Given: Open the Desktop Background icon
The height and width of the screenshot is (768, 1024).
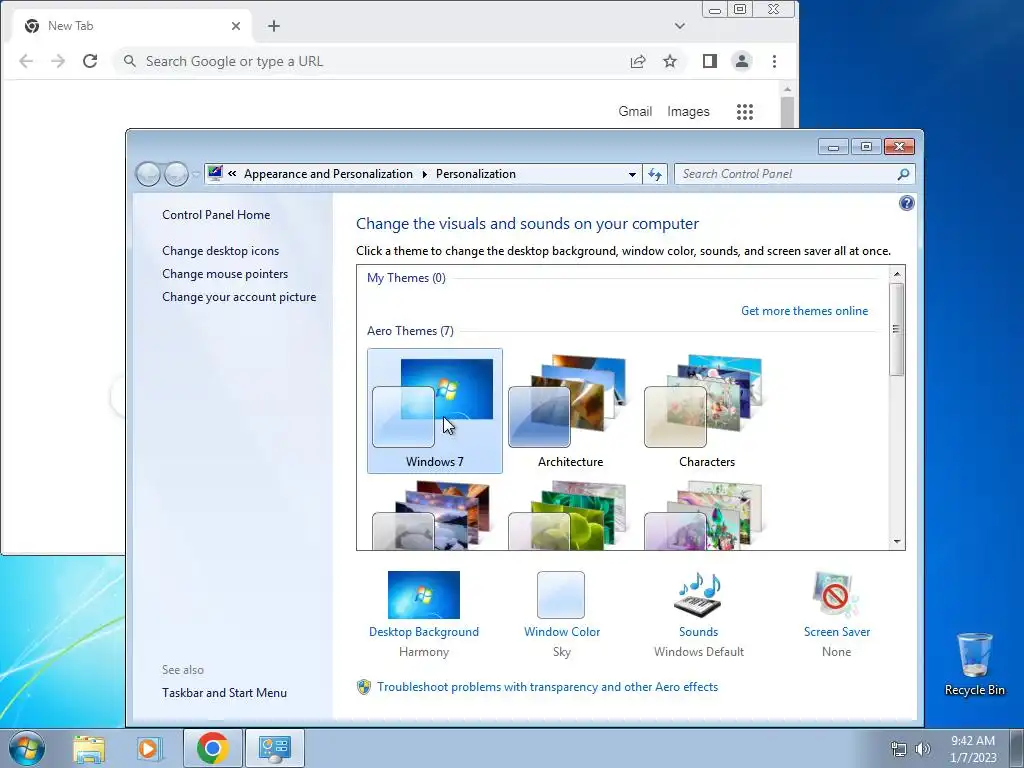Looking at the screenshot, I should [x=423, y=594].
